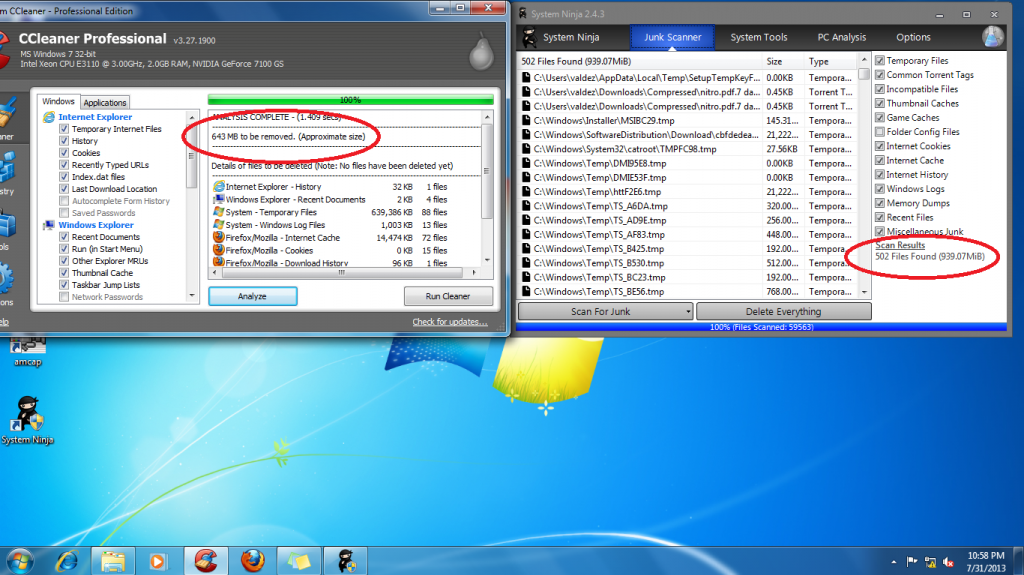Click the Run Cleaner button
The image size is (1024, 575).
(x=449, y=296)
